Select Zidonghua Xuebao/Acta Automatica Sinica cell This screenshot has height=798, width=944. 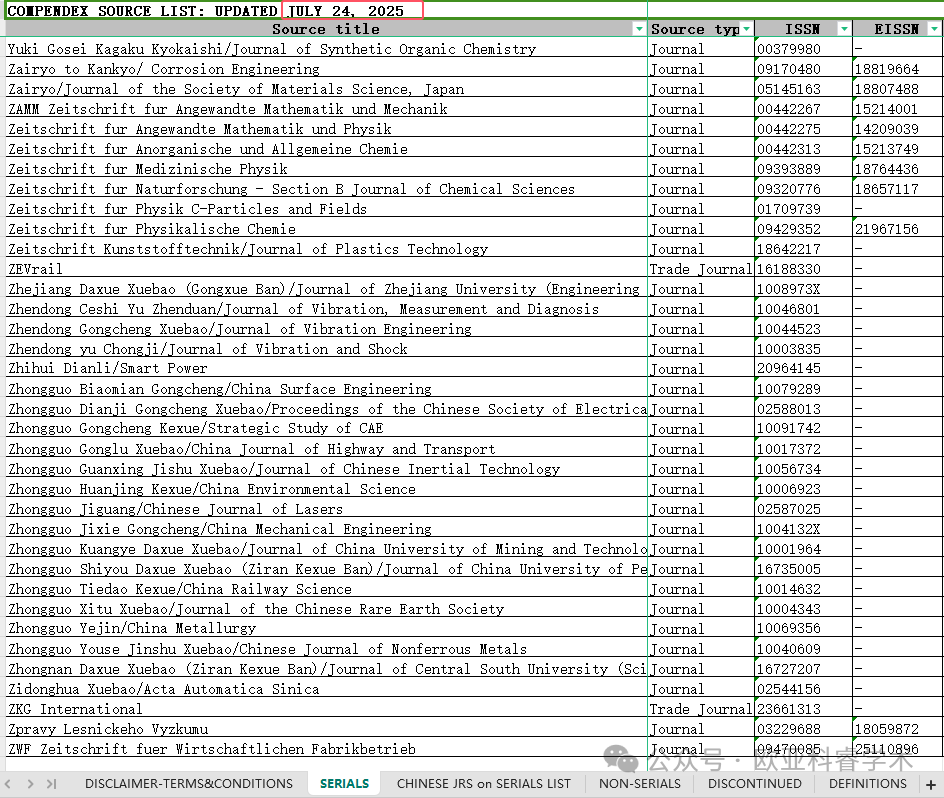326,688
